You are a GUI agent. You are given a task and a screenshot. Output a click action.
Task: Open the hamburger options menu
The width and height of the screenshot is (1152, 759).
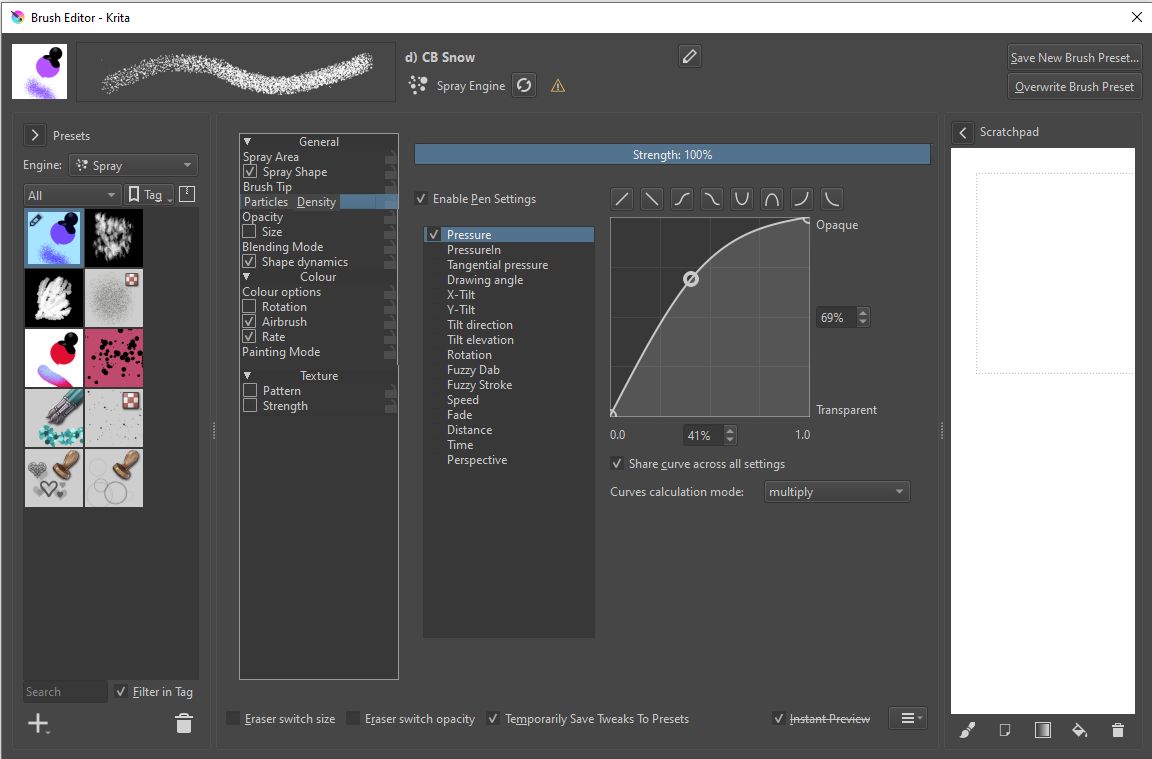click(908, 718)
